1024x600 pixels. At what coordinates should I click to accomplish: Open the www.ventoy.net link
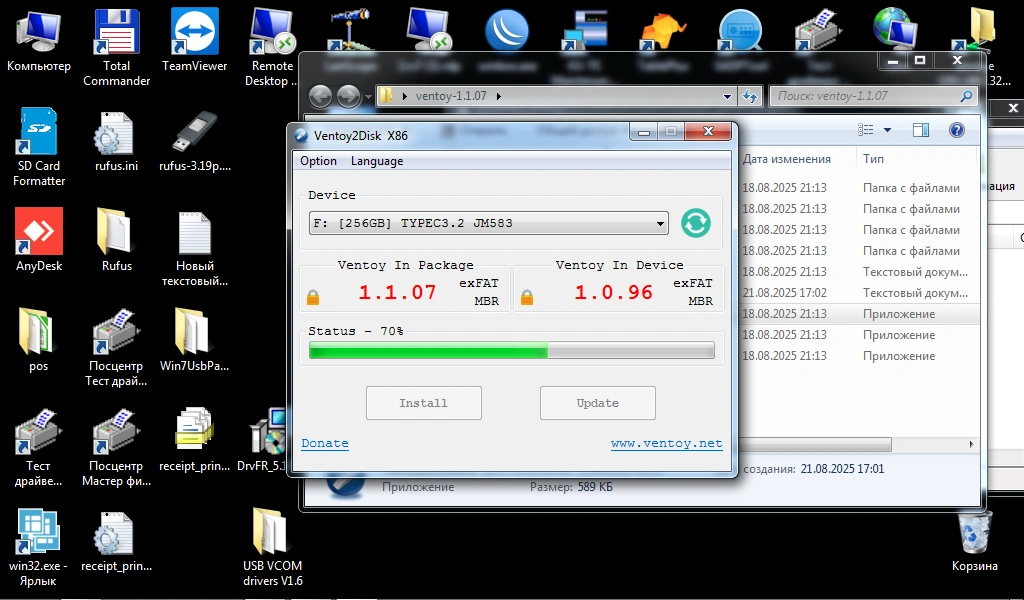tap(667, 443)
